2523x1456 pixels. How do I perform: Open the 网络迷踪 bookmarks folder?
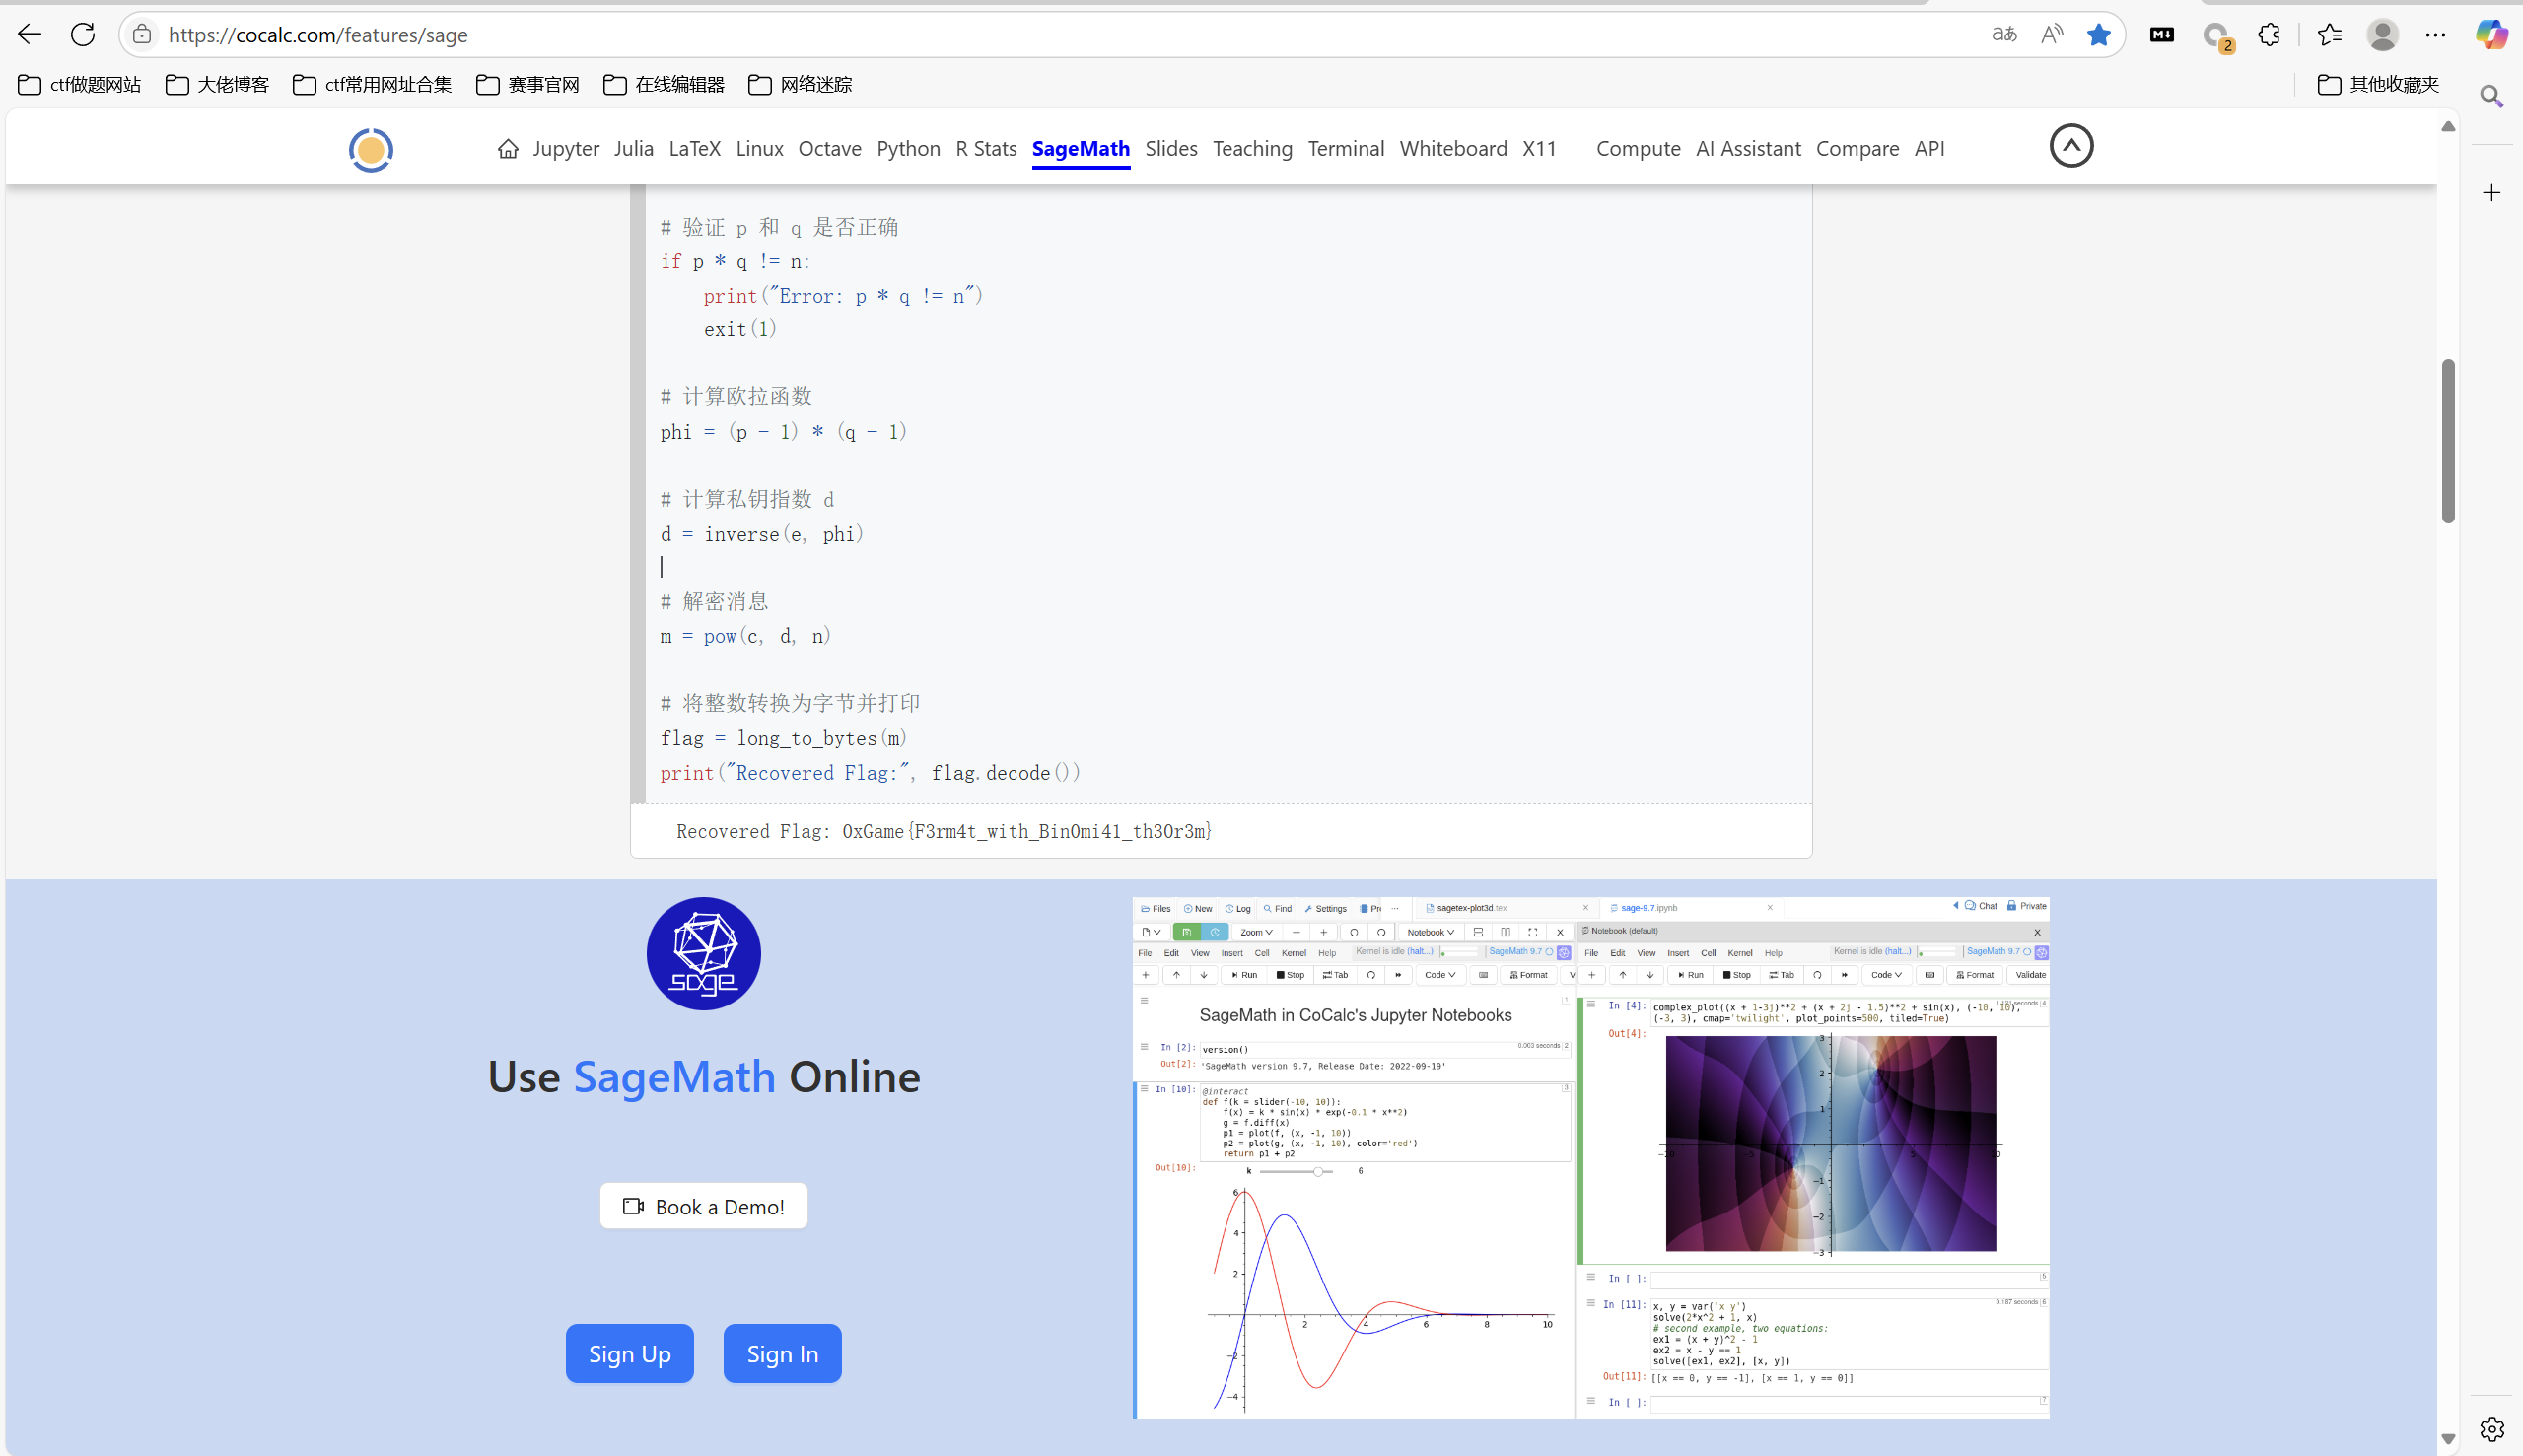click(800, 84)
